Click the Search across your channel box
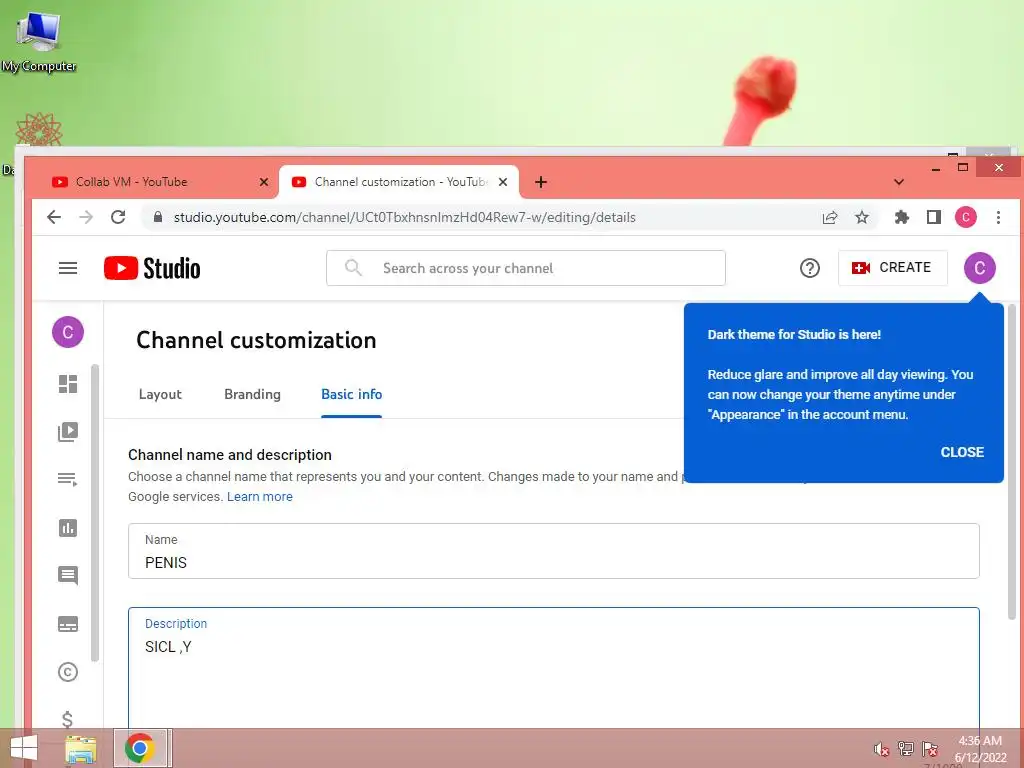 [x=526, y=268]
